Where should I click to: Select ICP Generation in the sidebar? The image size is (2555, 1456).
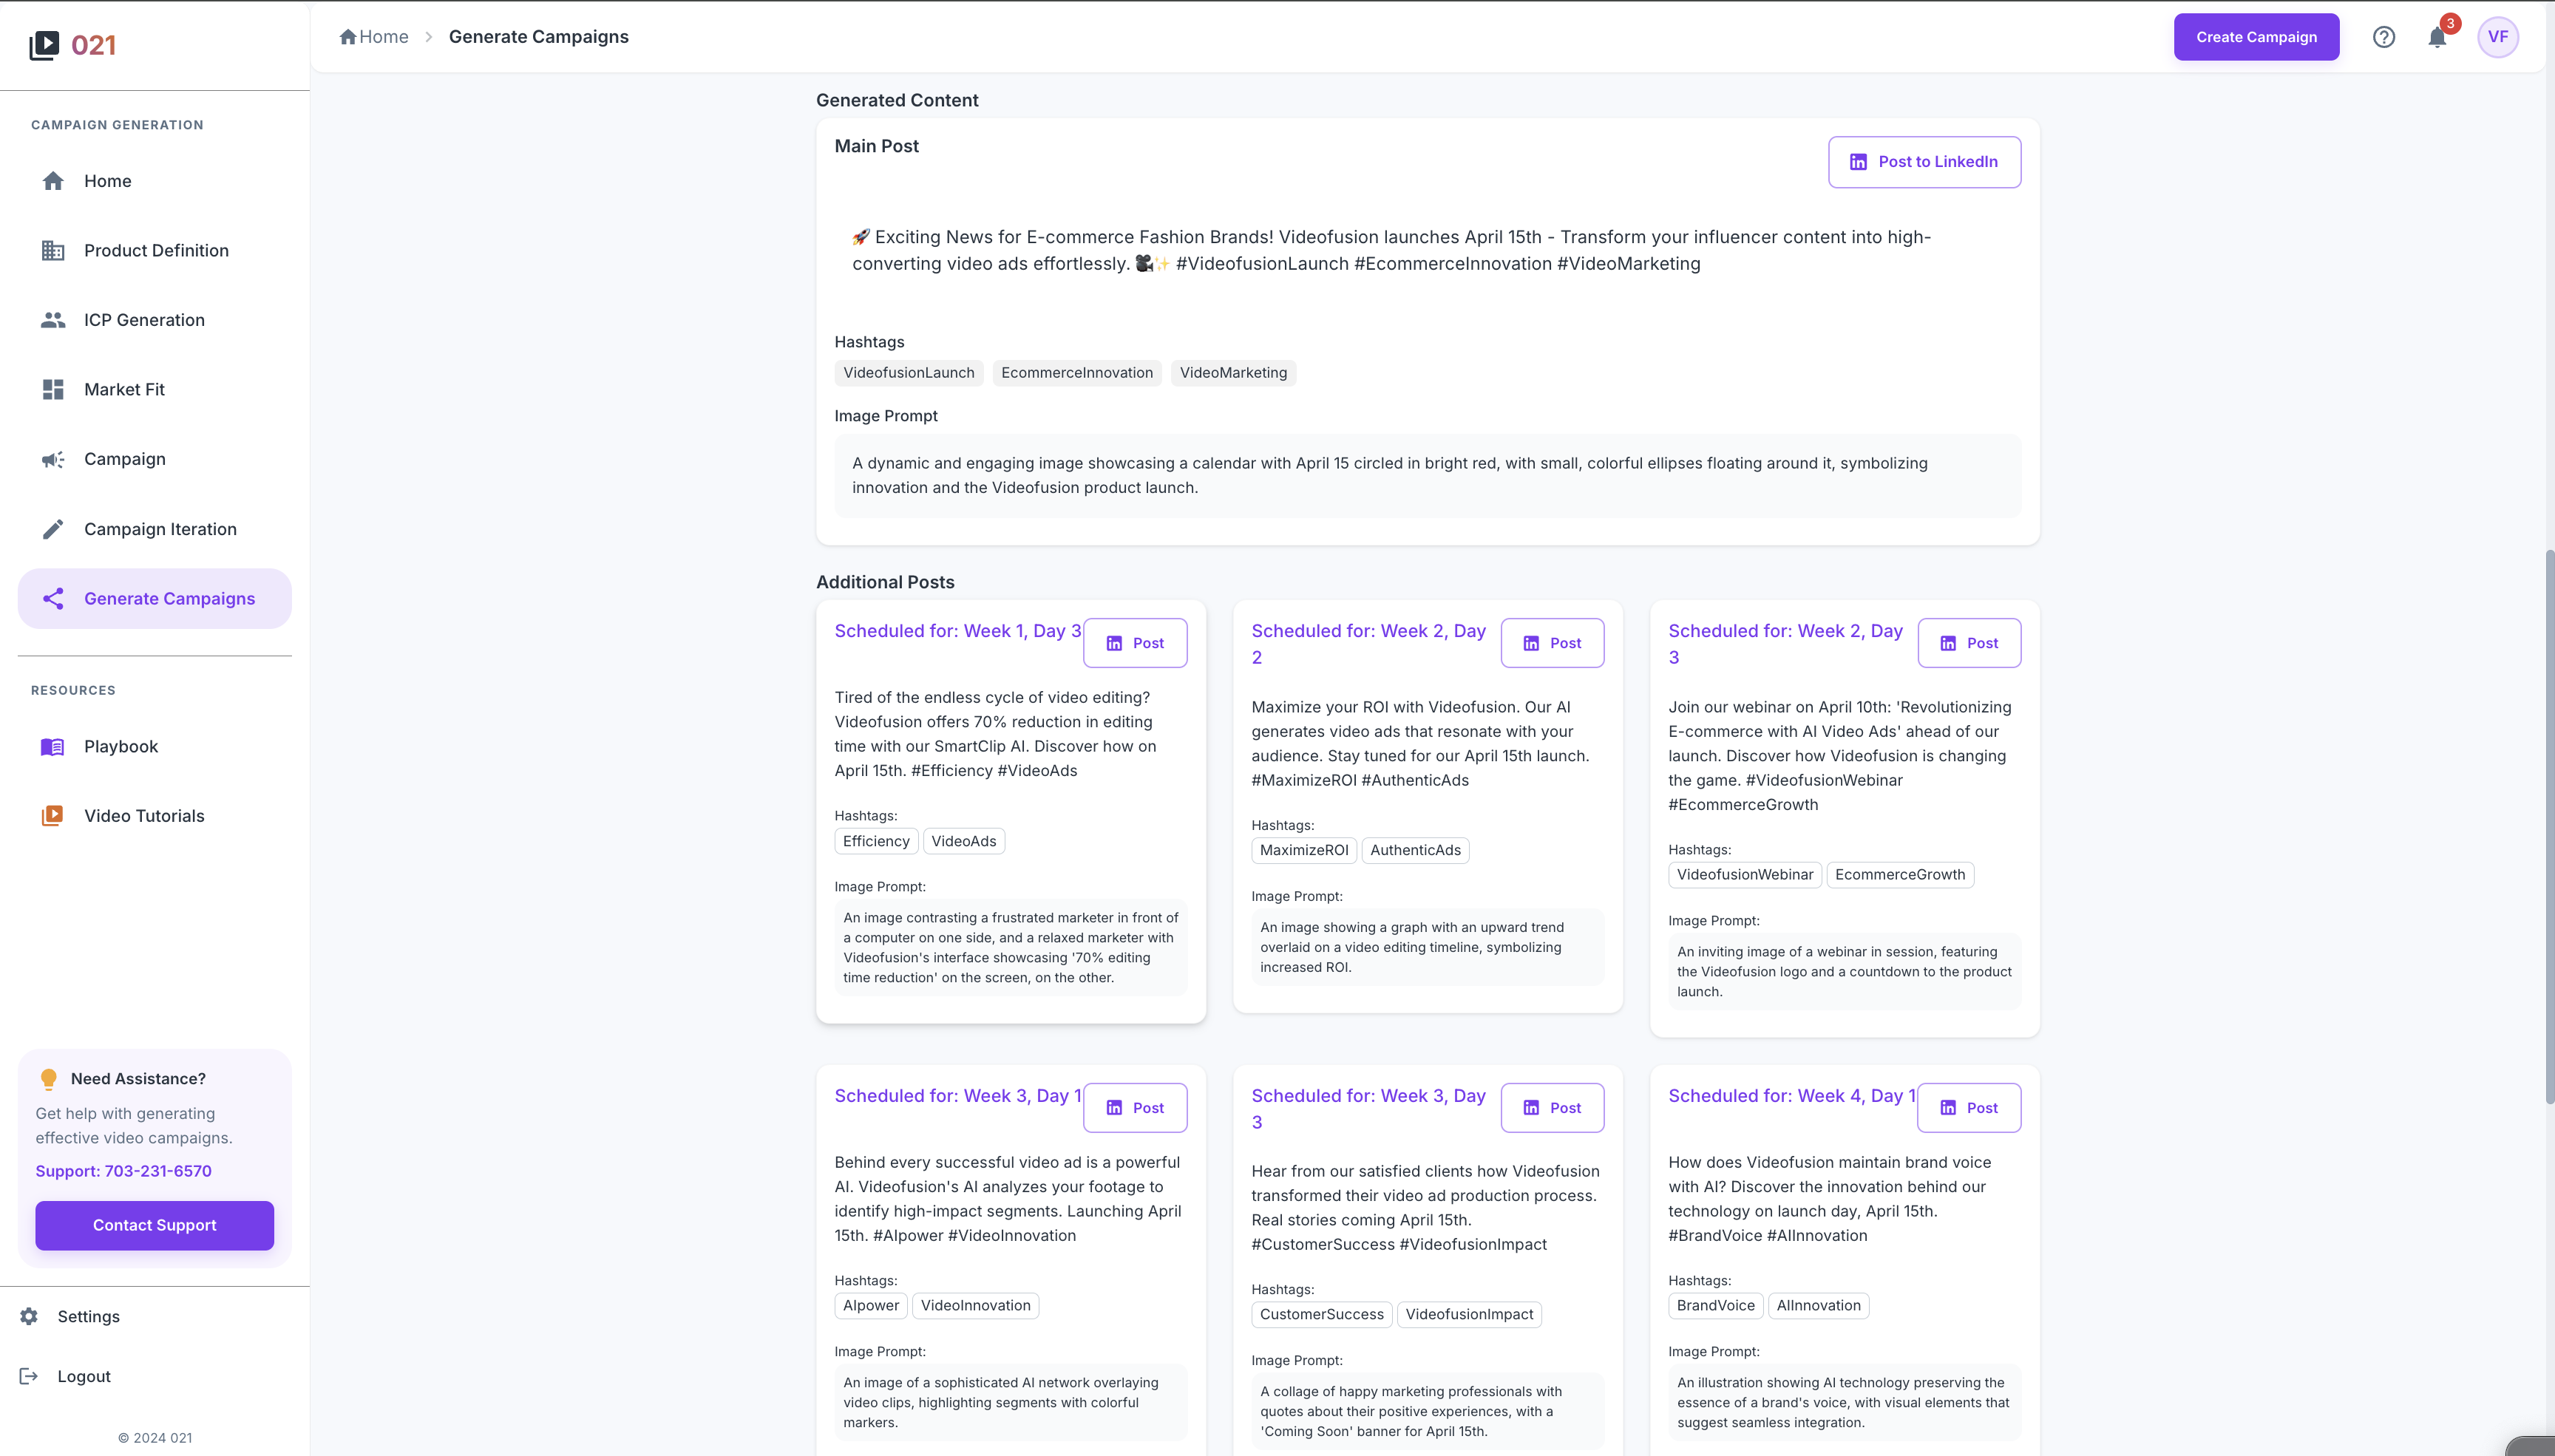143,319
